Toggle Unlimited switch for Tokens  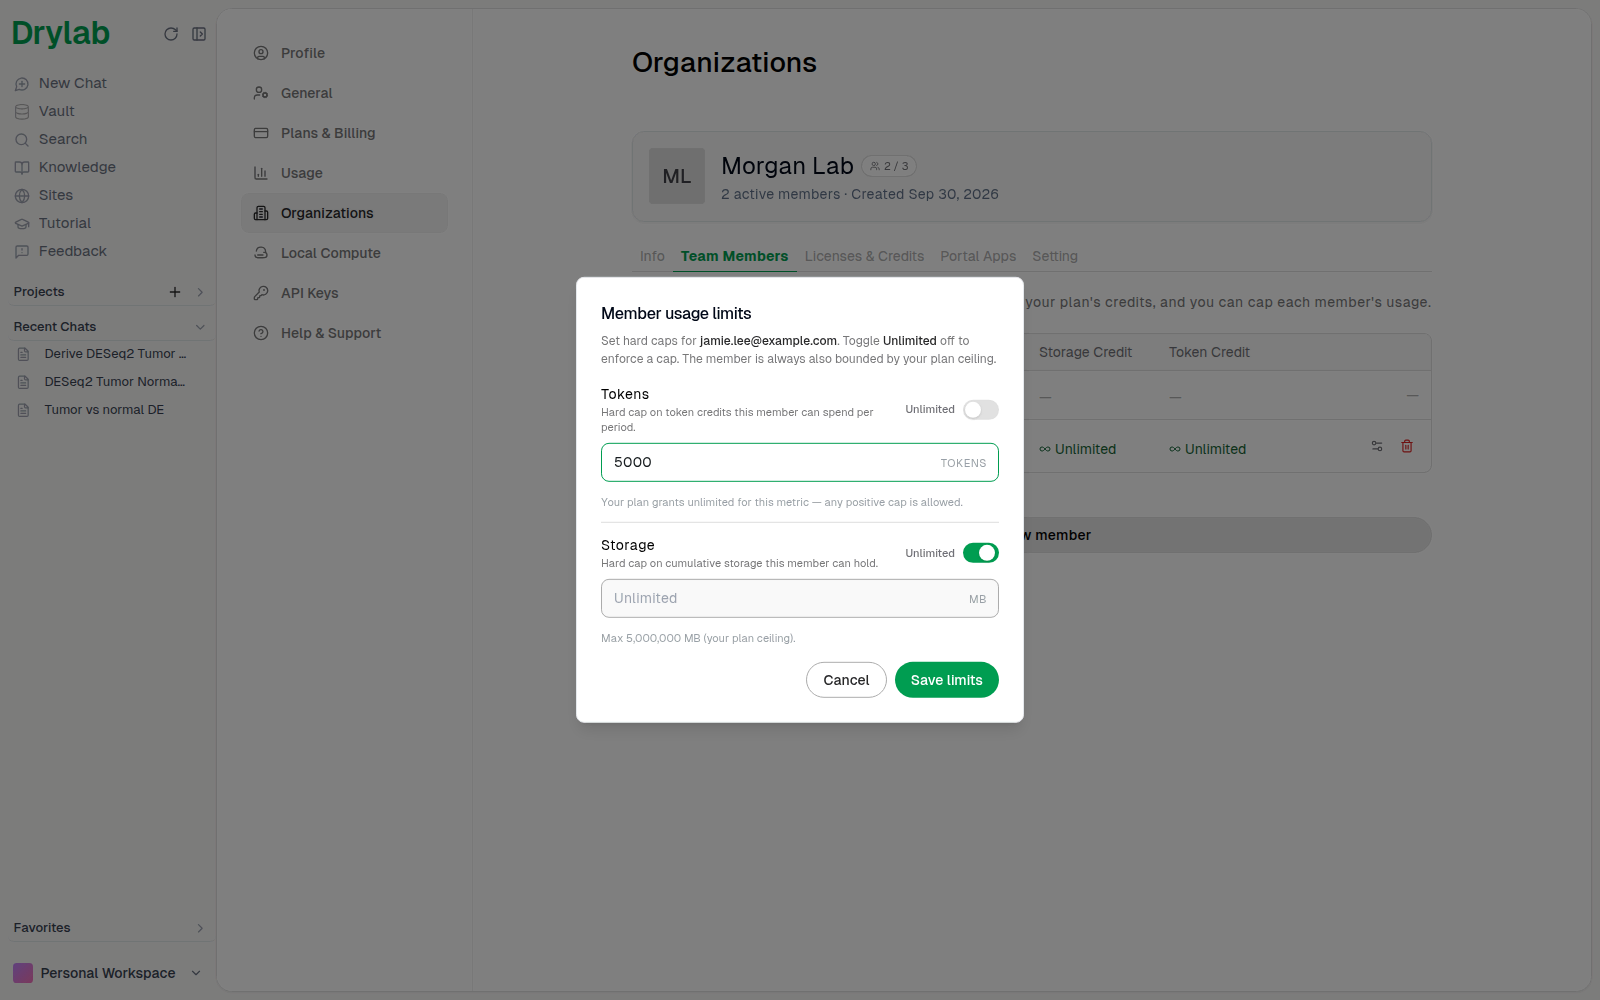981,410
